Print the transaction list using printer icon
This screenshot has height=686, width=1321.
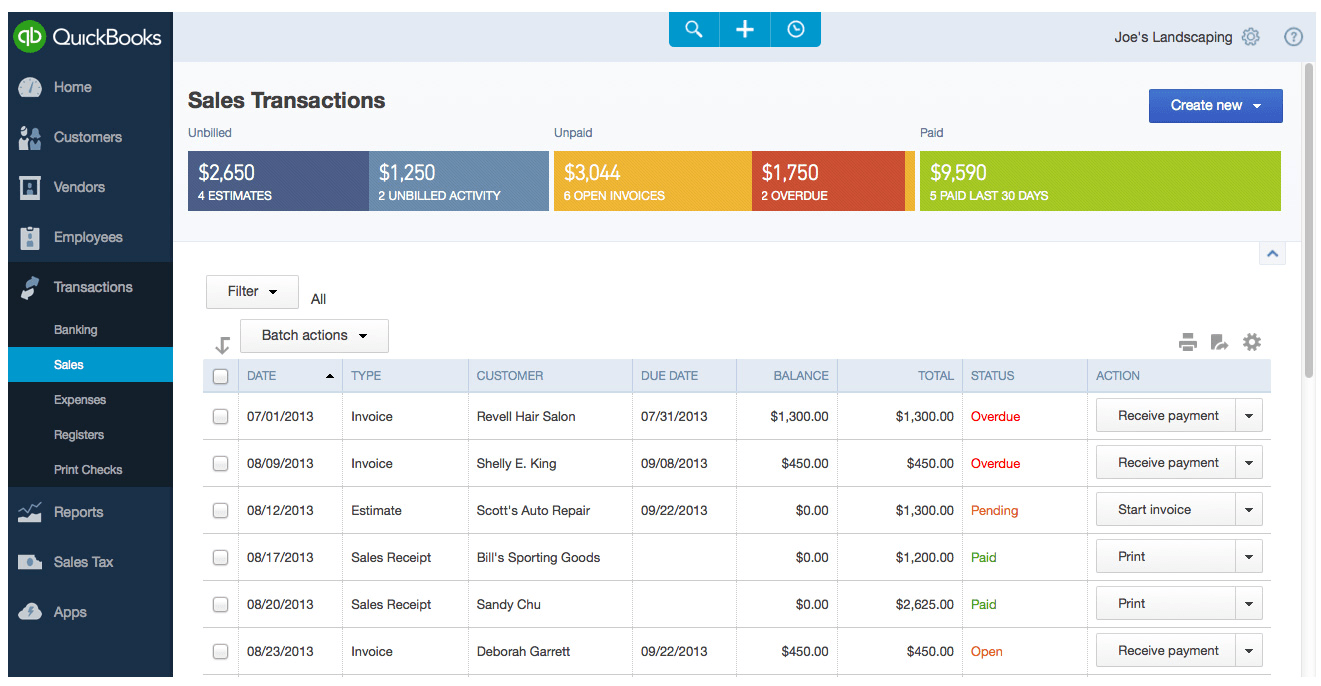point(1188,343)
